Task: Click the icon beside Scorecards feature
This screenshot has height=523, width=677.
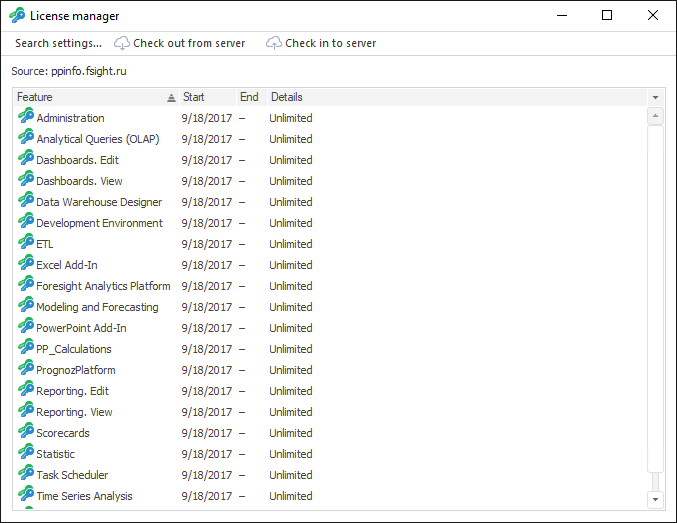Action: (26, 432)
